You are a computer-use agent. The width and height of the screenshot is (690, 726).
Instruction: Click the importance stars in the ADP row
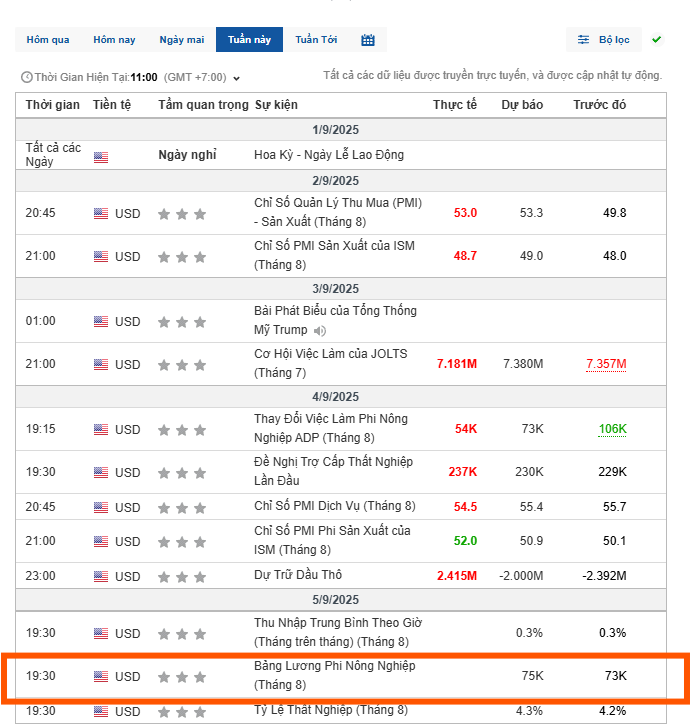182,430
